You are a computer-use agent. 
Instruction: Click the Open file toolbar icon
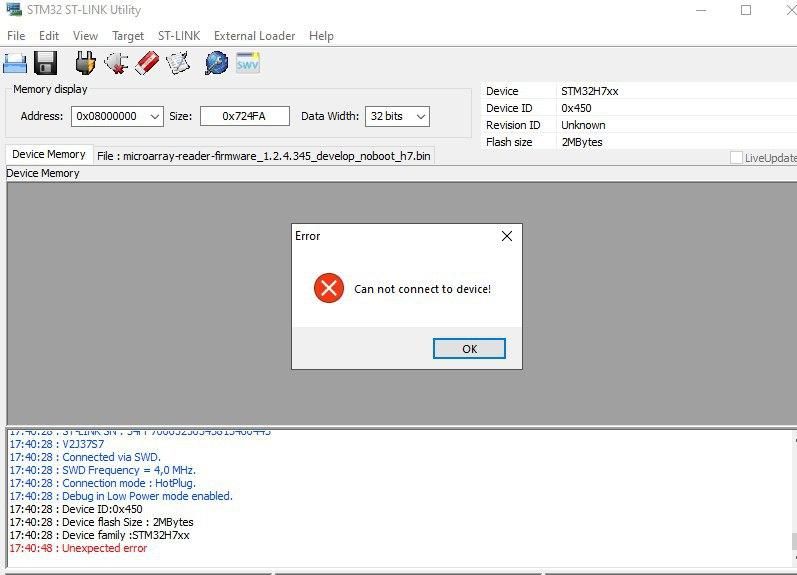tap(15, 63)
